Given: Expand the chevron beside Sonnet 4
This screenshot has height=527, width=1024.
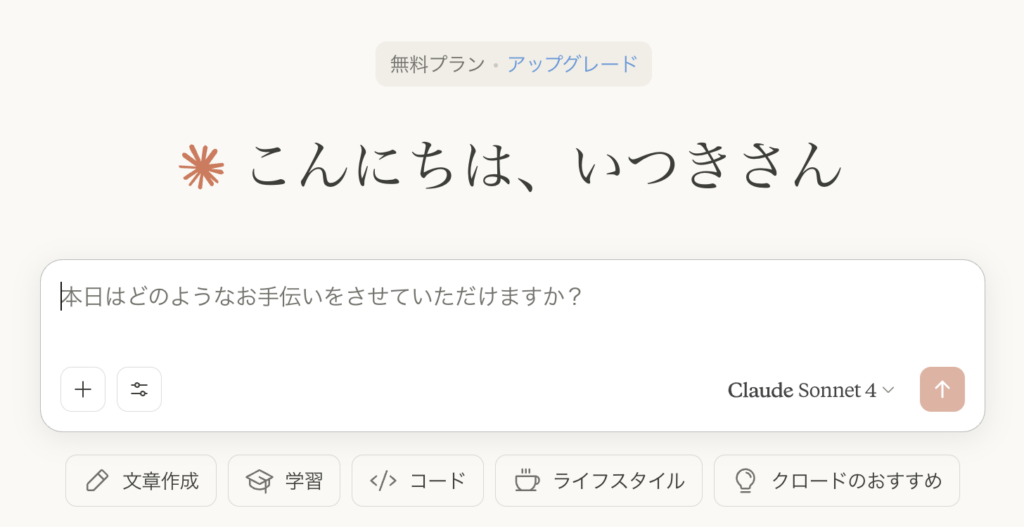Looking at the screenshot, I should 888,391.
